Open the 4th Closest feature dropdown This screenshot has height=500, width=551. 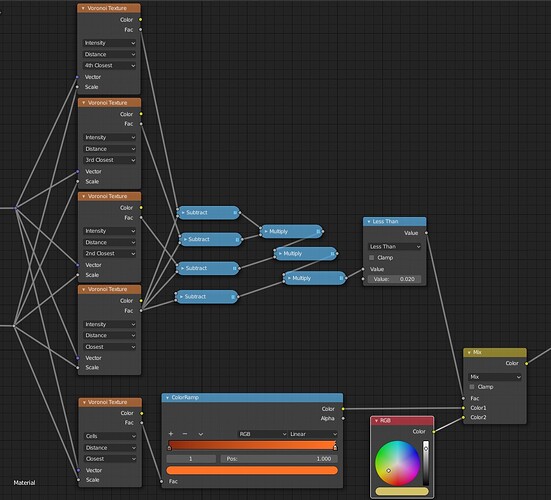(x=110, y=65)
